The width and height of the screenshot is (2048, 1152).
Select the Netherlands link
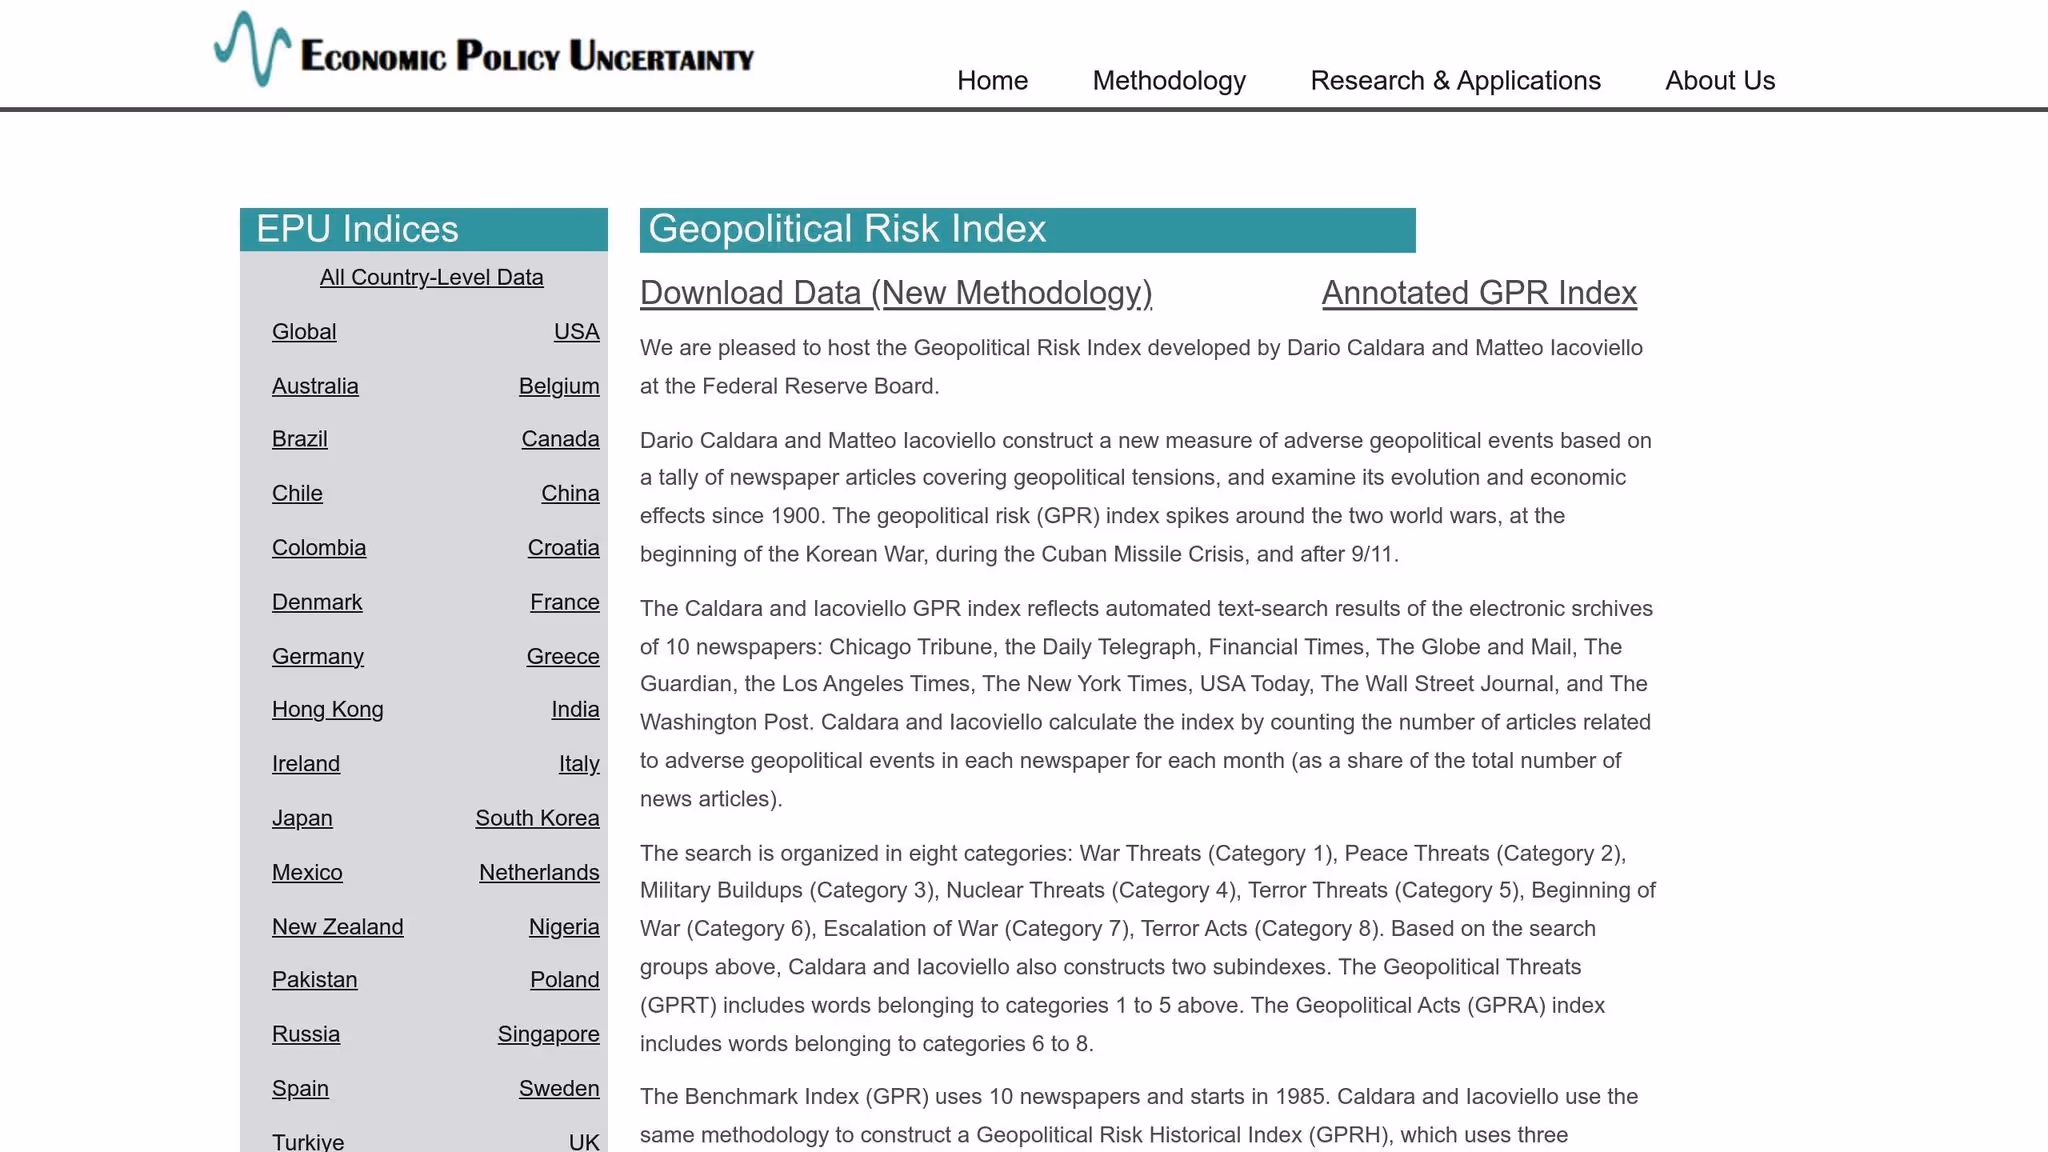(539, 873)
